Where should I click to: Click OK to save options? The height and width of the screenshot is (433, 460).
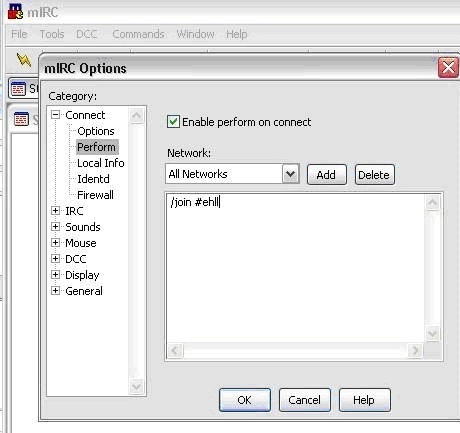245,400
